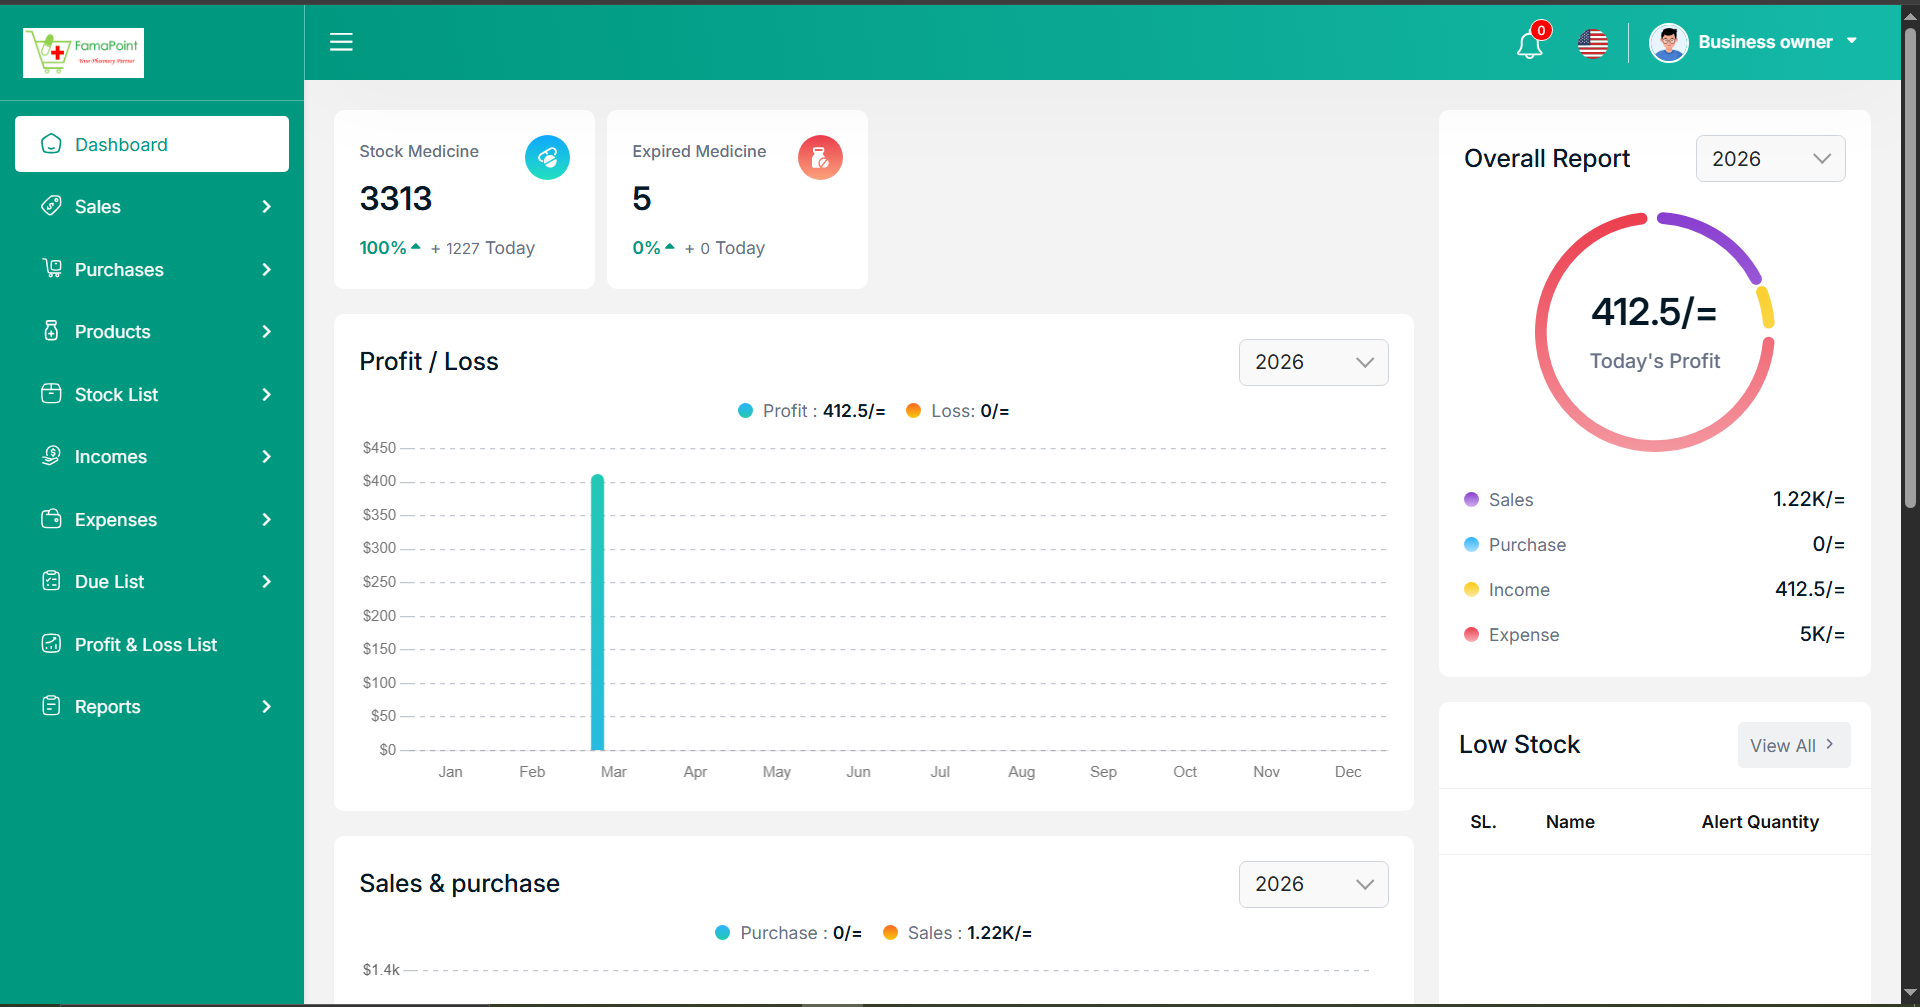Click the blue Purchase legend swatch
Image resolution: width=1920 pixels, height=1007 pixels.
coord(1471,544)
